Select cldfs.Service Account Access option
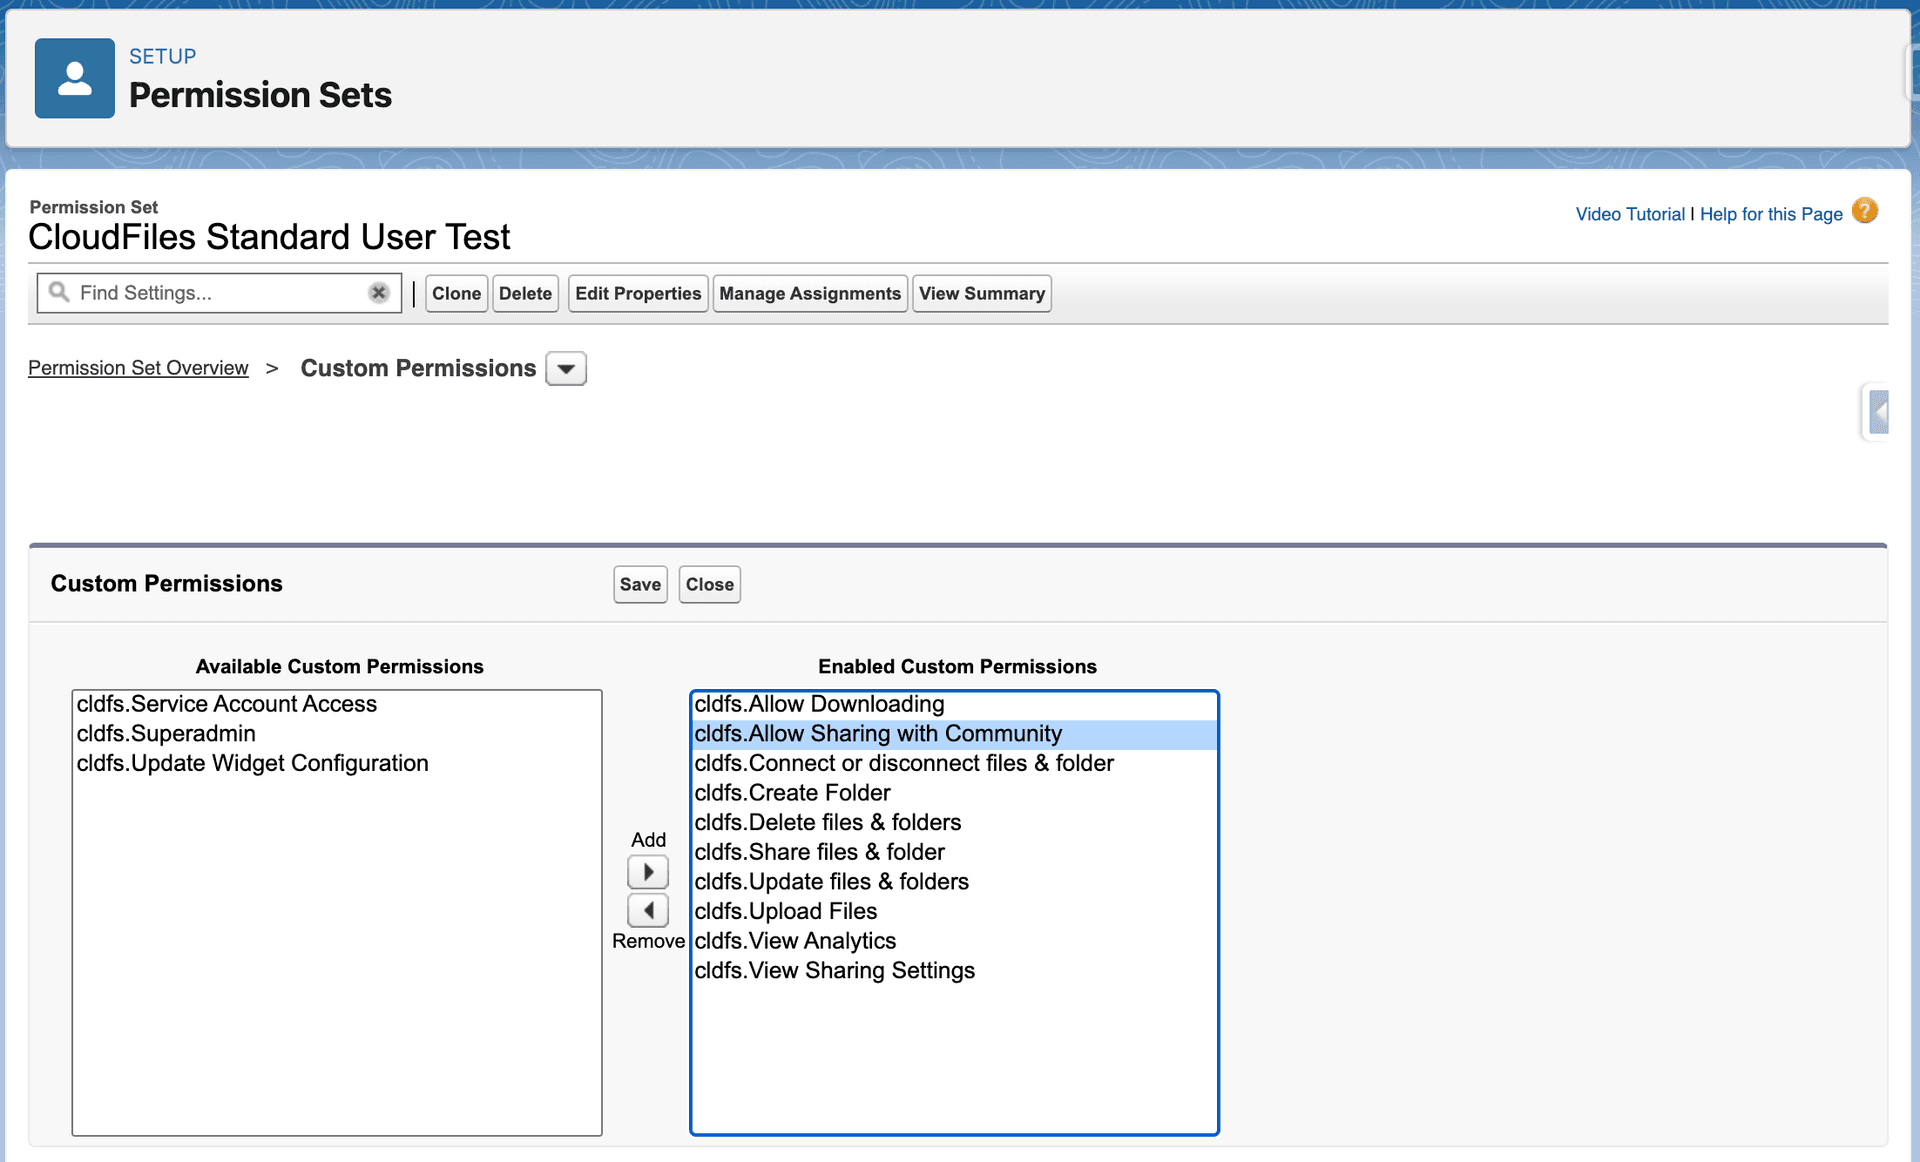This screenshot has height=1162, width=1920. [x=226, y=704]
